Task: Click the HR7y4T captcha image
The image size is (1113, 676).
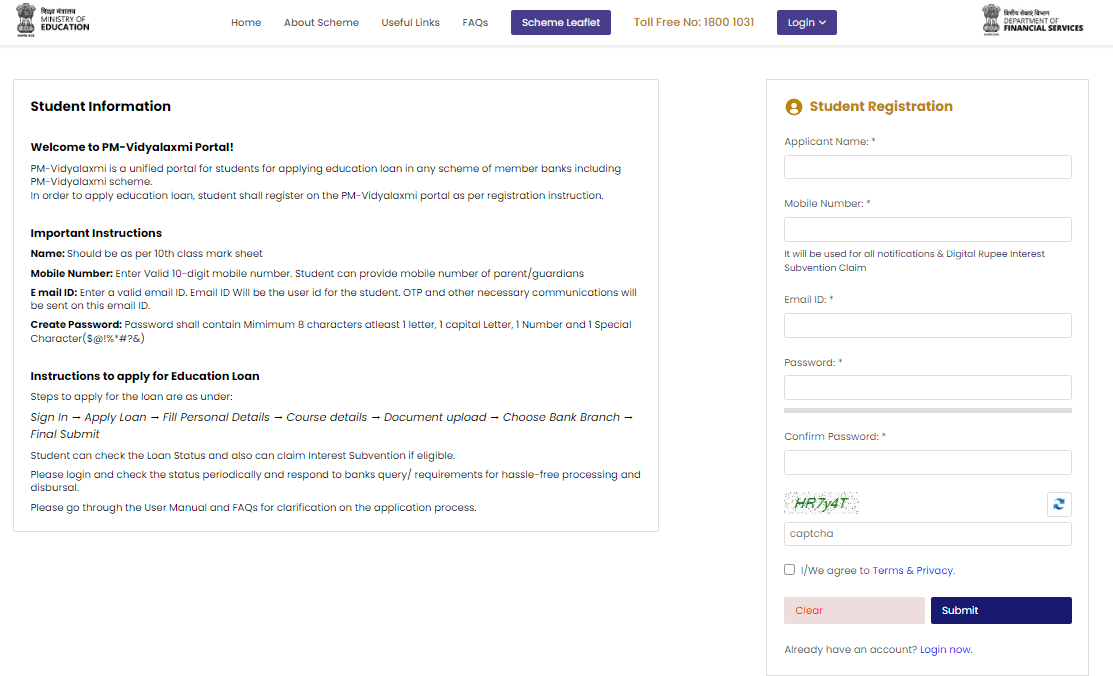Action: [822, 503]
